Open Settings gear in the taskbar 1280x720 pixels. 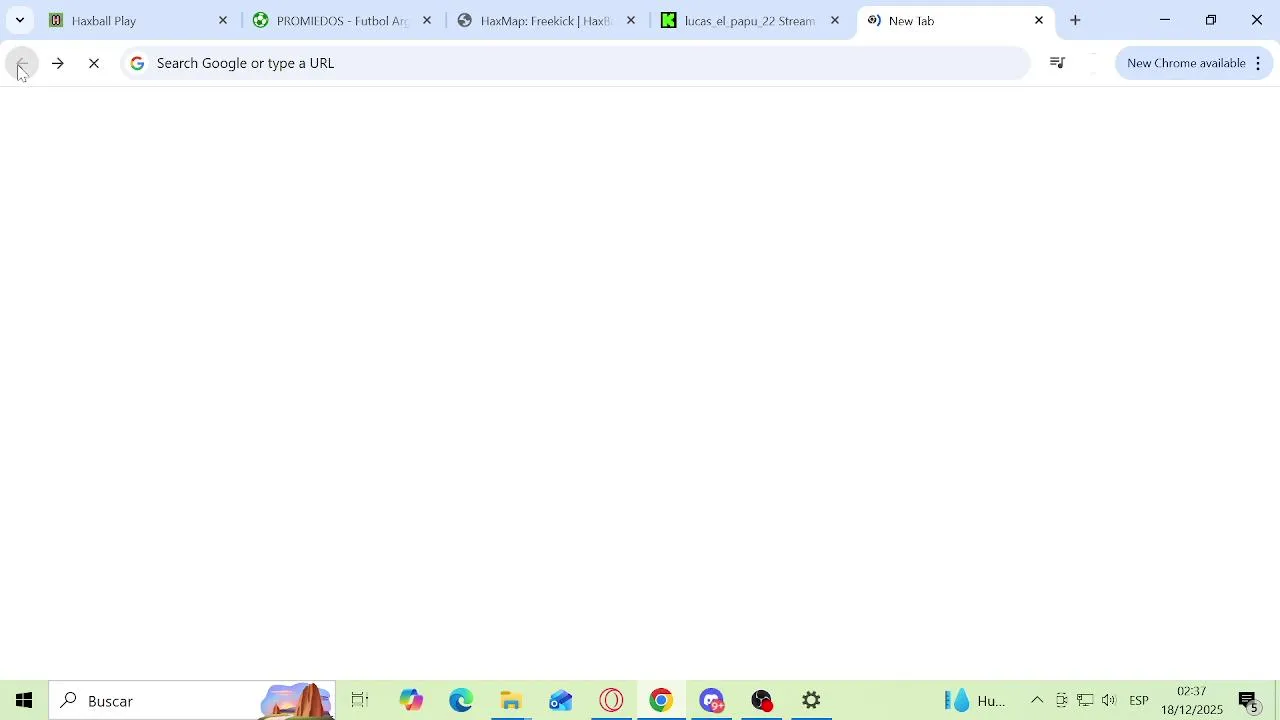(x=812, y=701)
